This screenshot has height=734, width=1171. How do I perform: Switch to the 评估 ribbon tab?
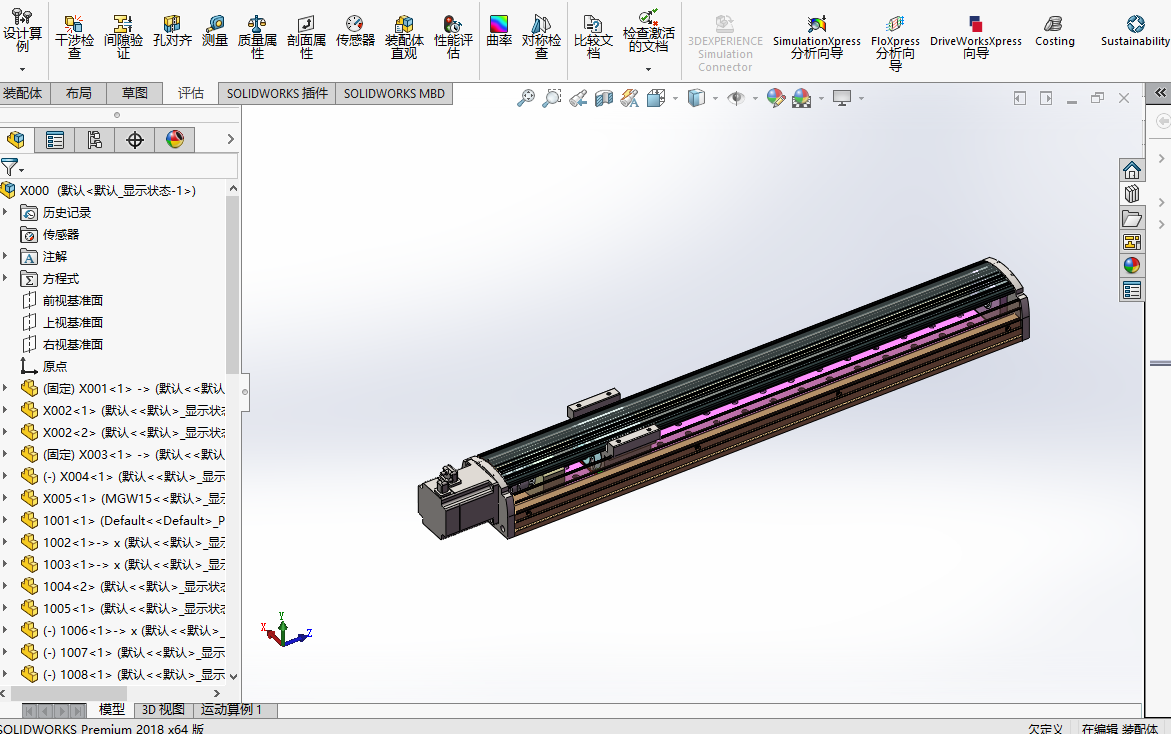pyautogui.click(x=191, y=92)
